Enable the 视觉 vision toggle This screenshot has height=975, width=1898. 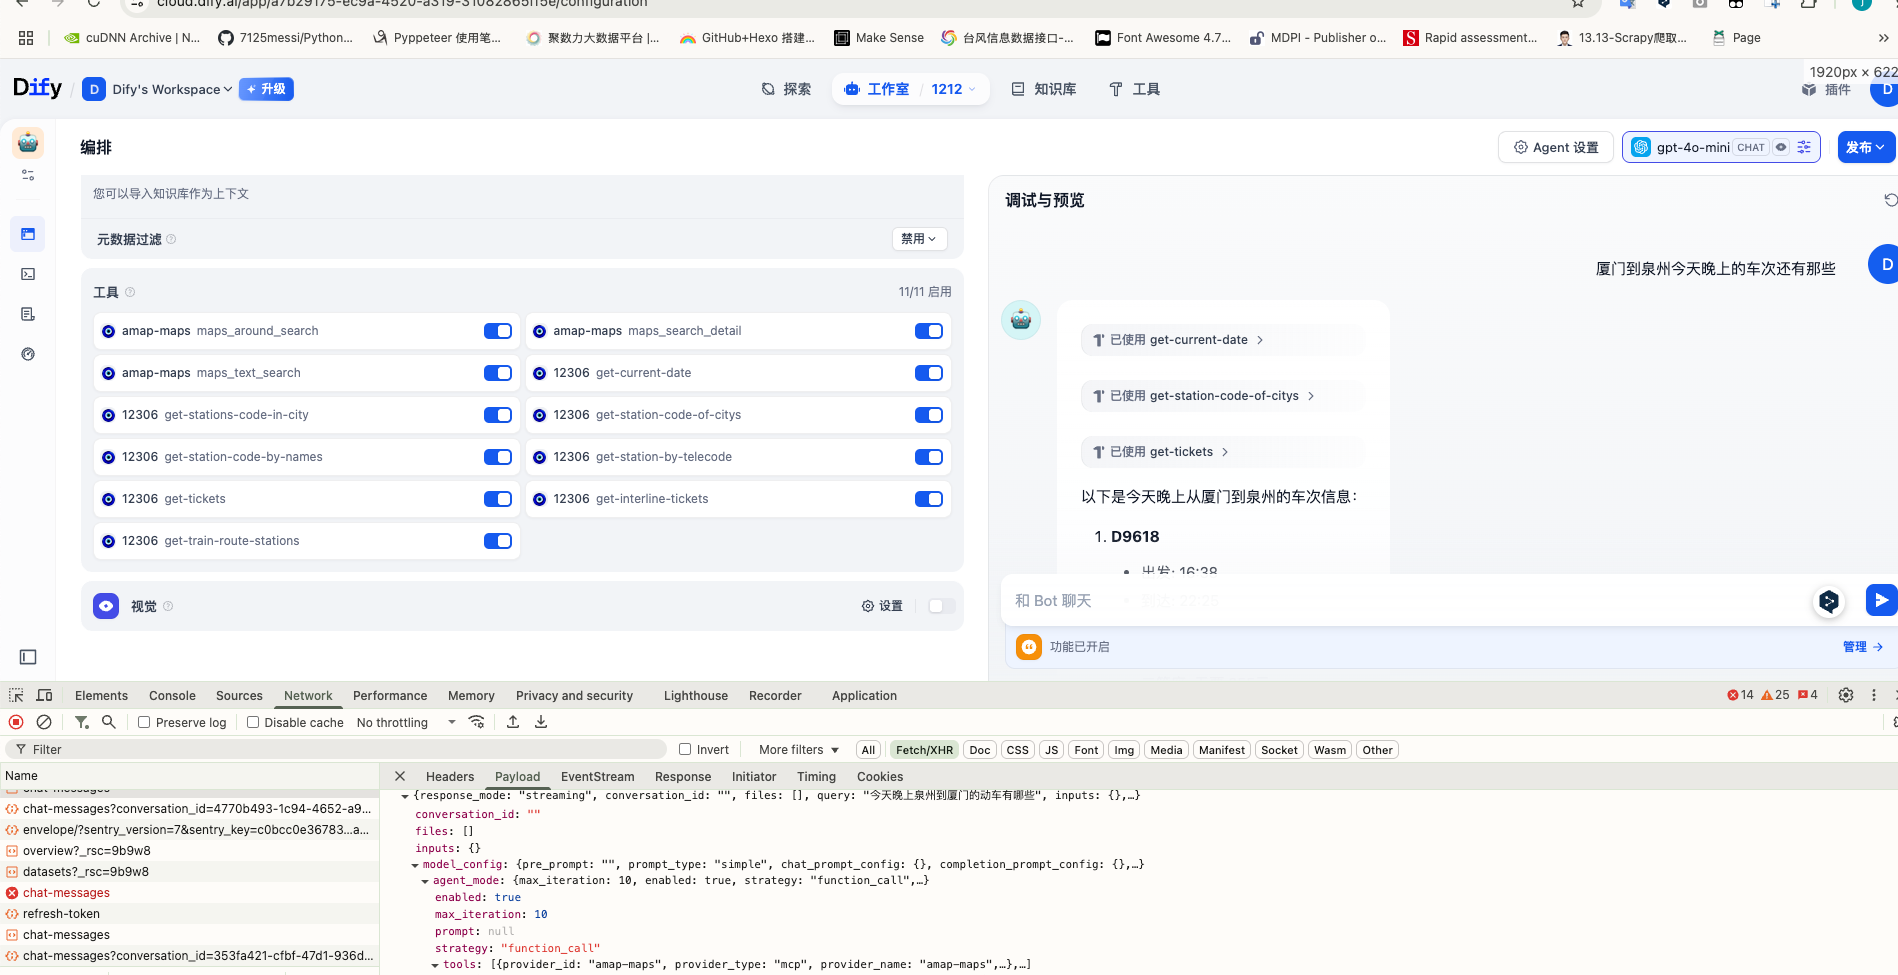coord(941,606)
